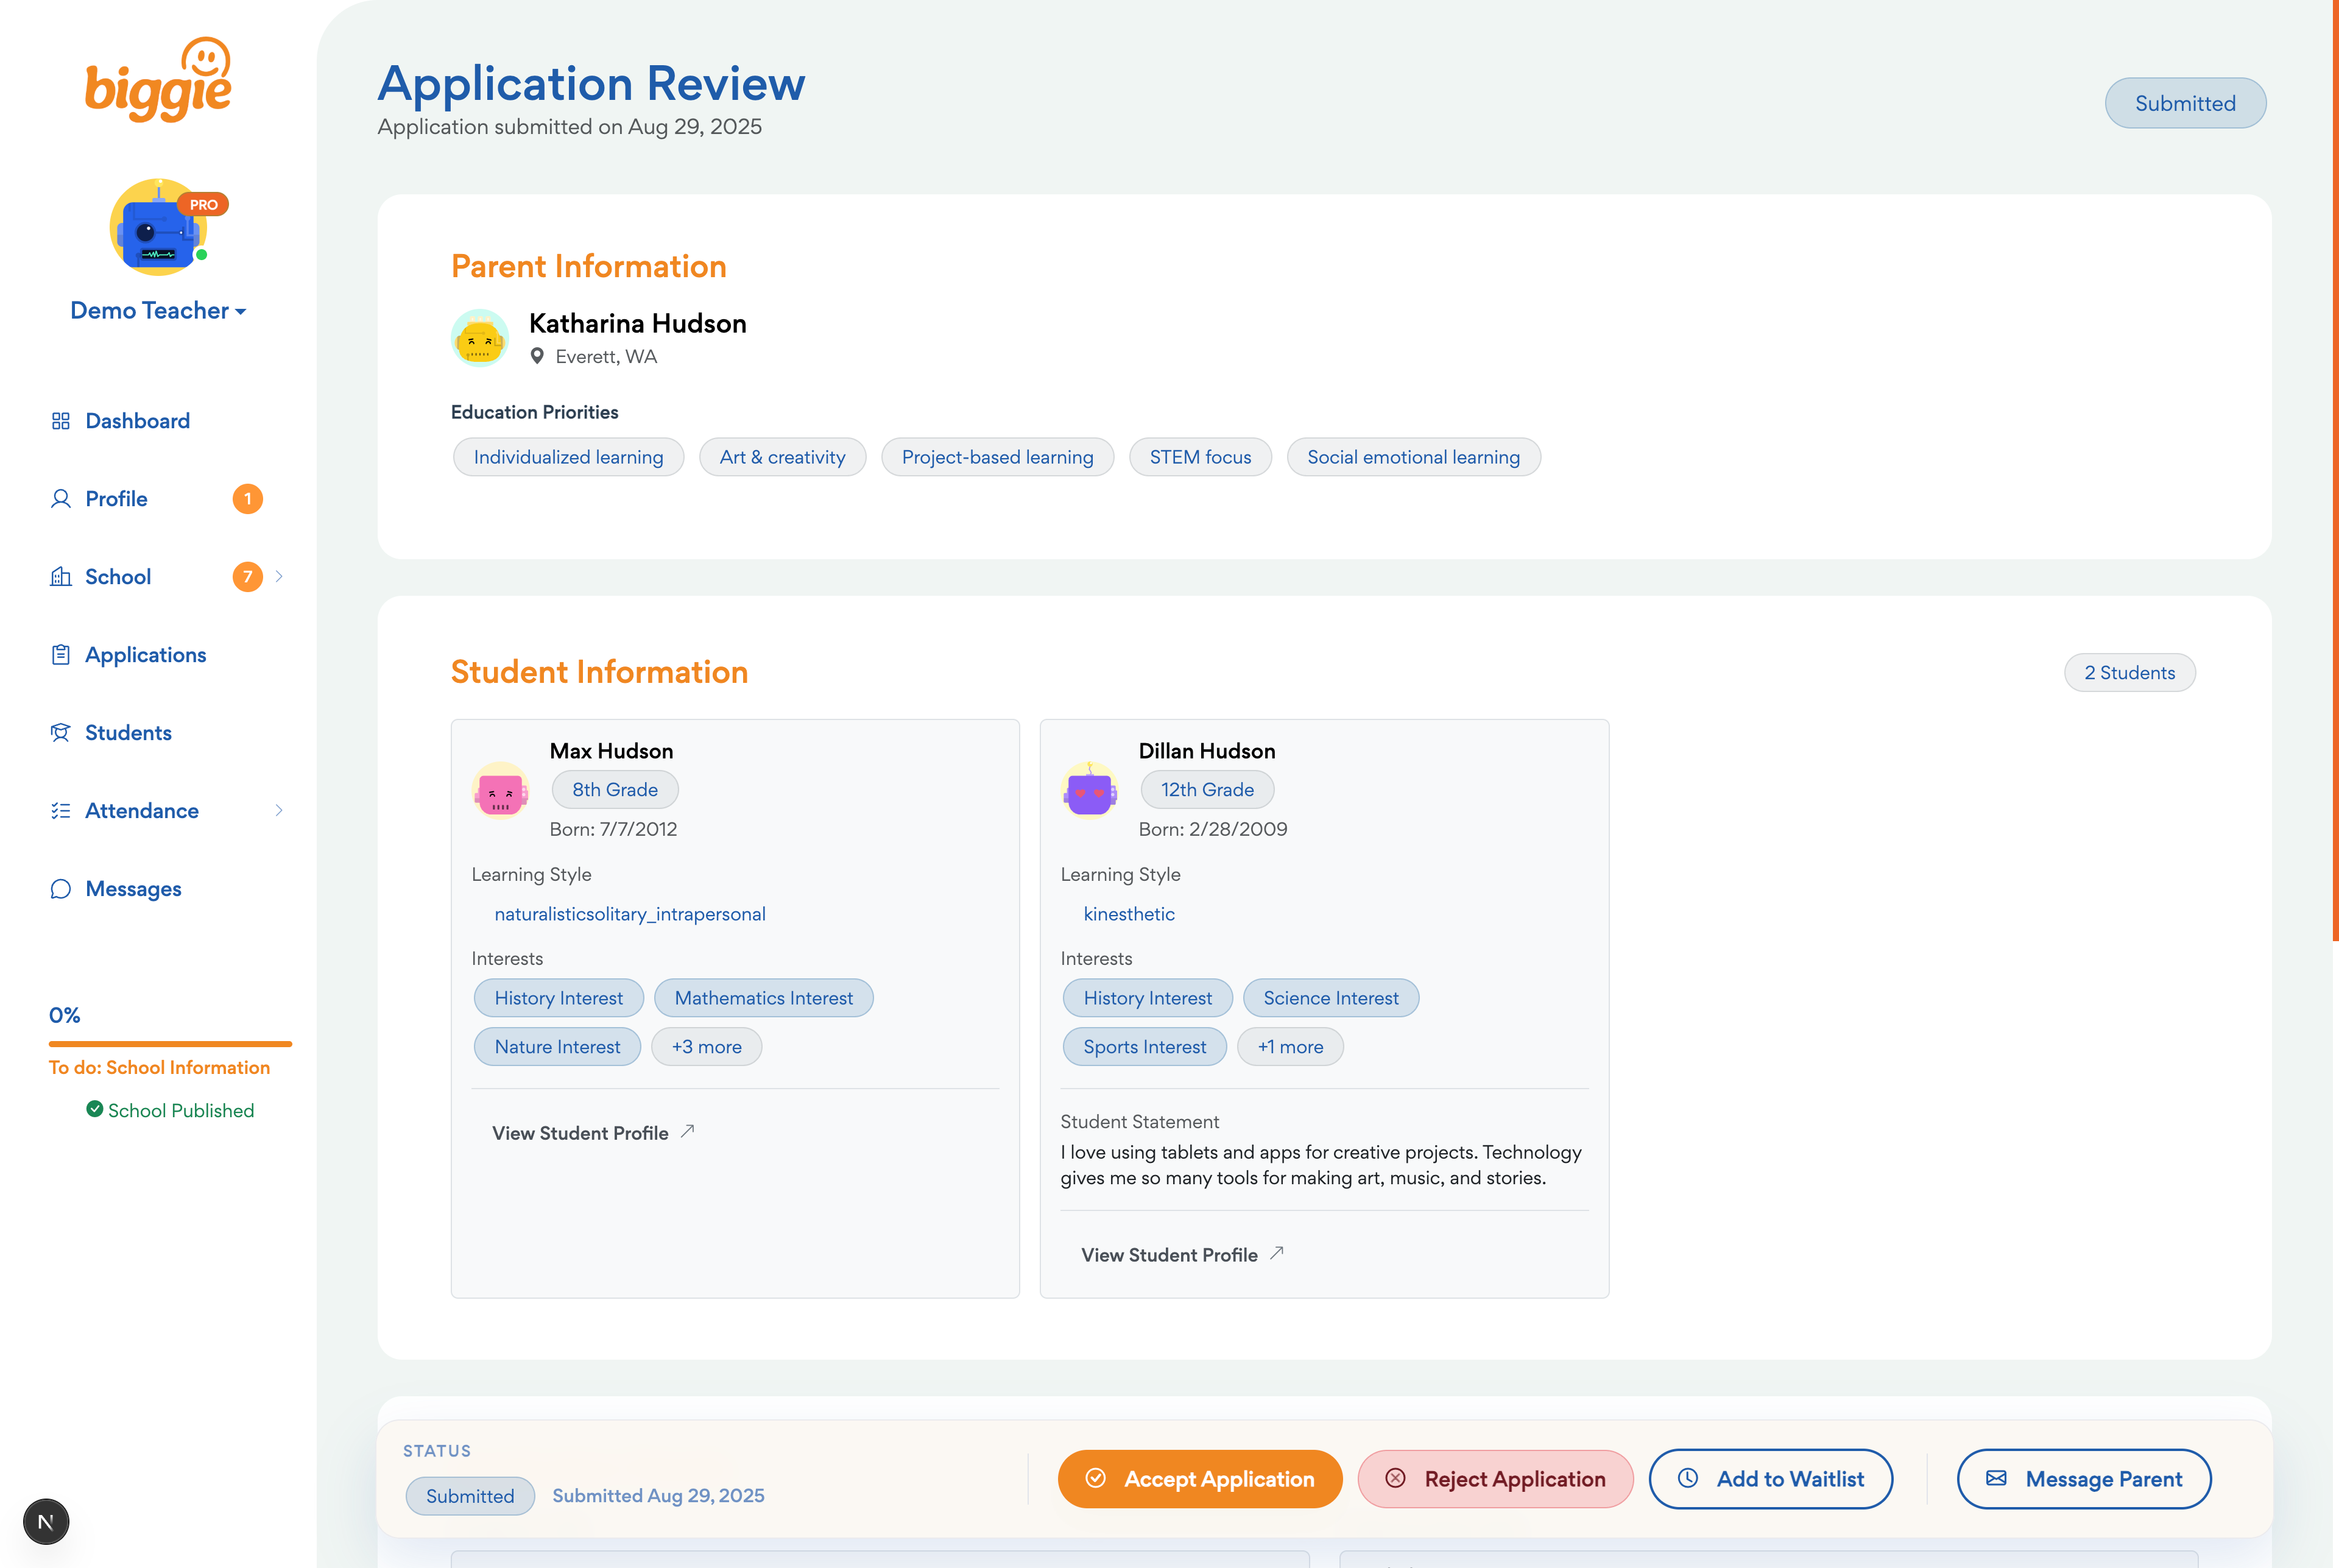Screen dimensions: 2339x1568
Task: Toggle the History Interest tag for Dillan
Action: 1147,997
